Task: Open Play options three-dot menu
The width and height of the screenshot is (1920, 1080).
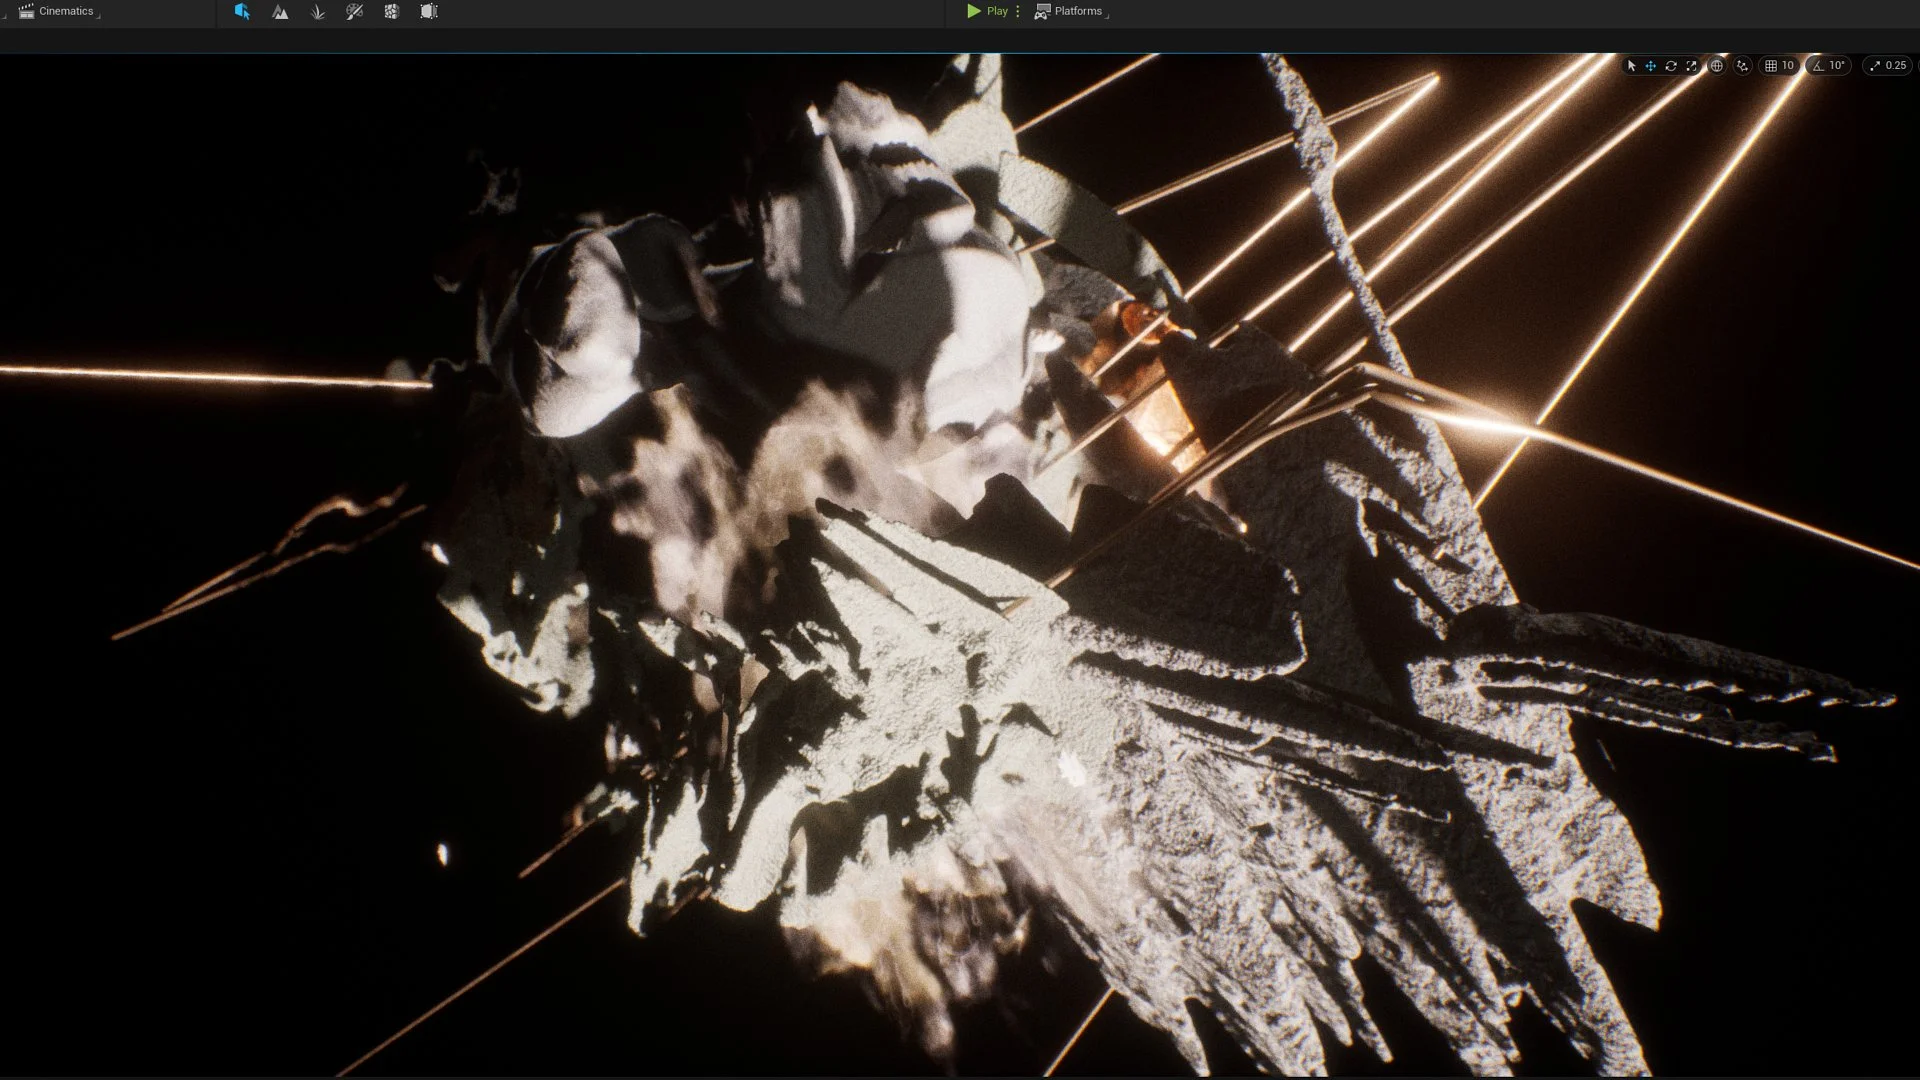Action: point(1018,12)
